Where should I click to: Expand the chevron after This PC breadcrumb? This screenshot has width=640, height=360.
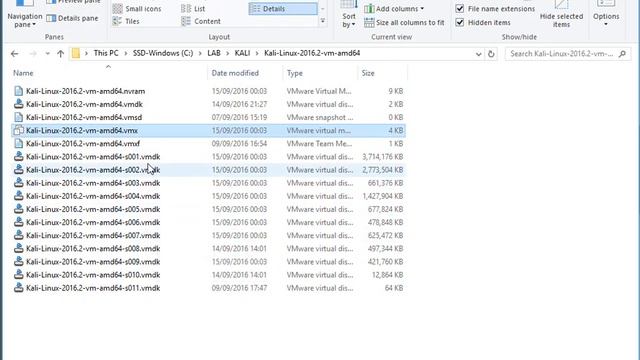[x=126, y=53]
